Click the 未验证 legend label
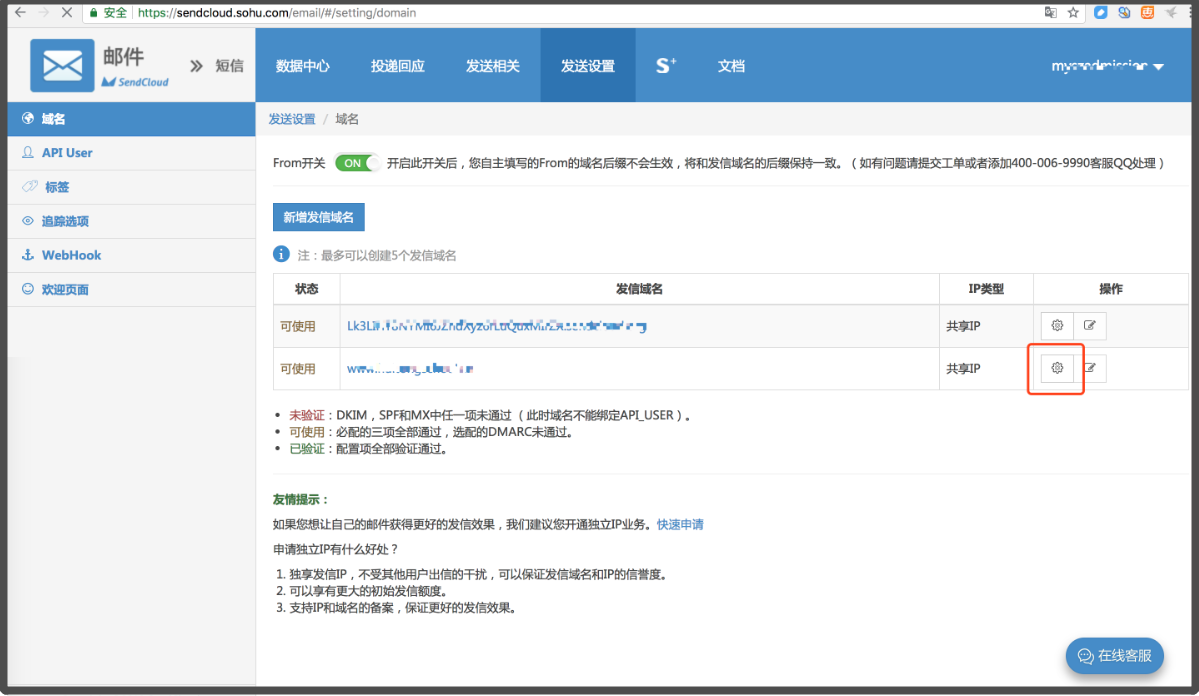The image size is (1199, 696). (307, 415)
